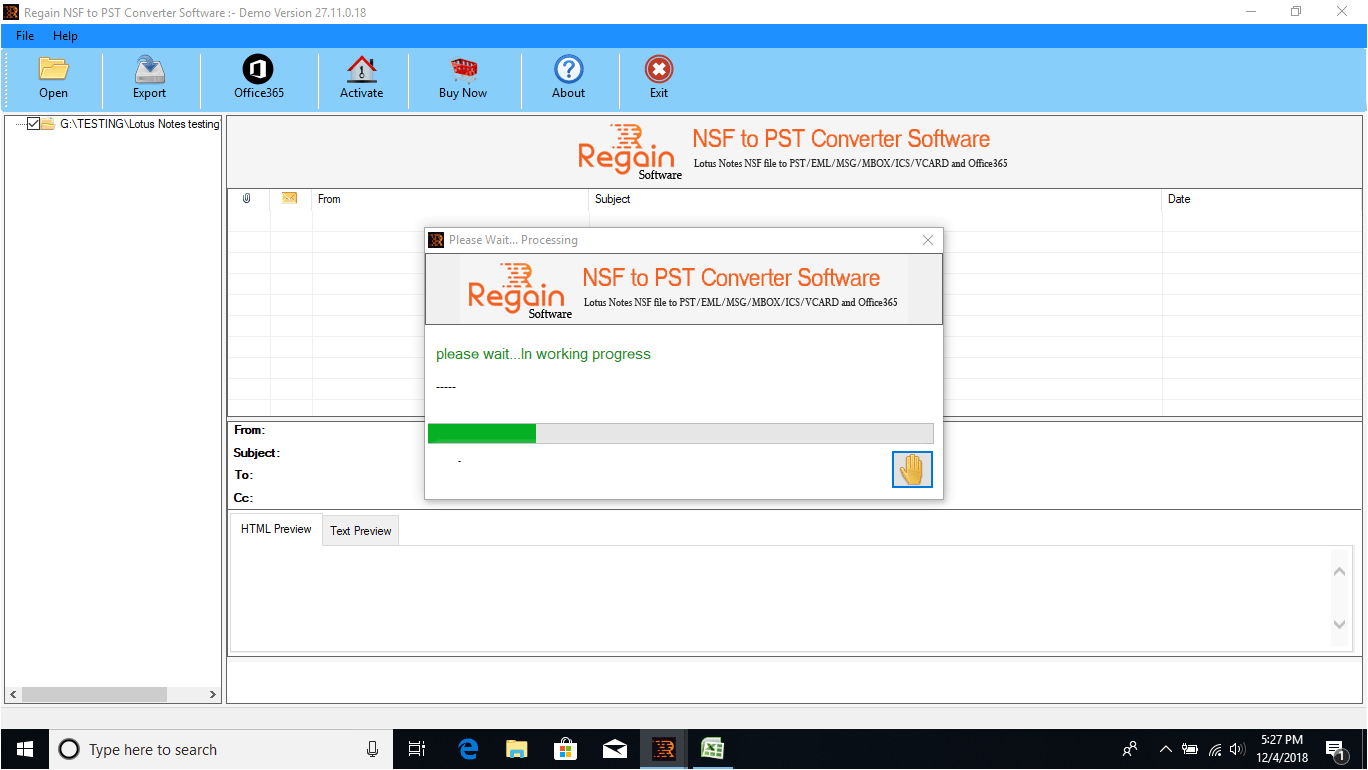Screen dimensions: 1368x770
Task: Click the preview pane scroll up arrow
Action: 1340,572
